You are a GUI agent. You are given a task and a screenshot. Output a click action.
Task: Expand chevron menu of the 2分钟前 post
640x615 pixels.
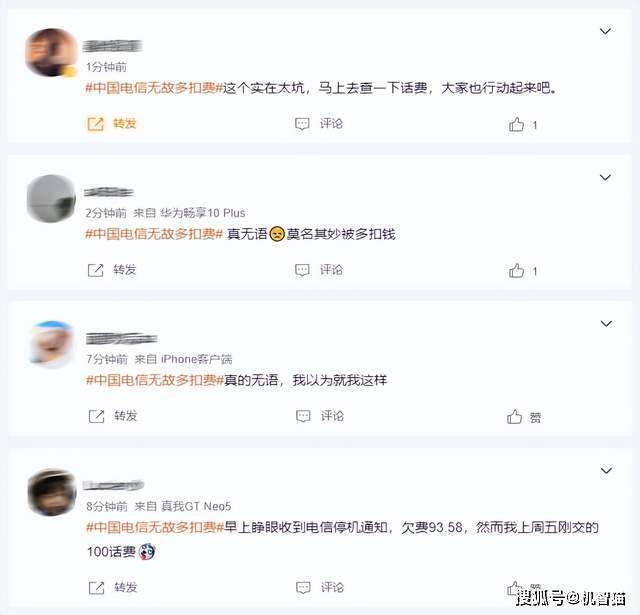605,177
